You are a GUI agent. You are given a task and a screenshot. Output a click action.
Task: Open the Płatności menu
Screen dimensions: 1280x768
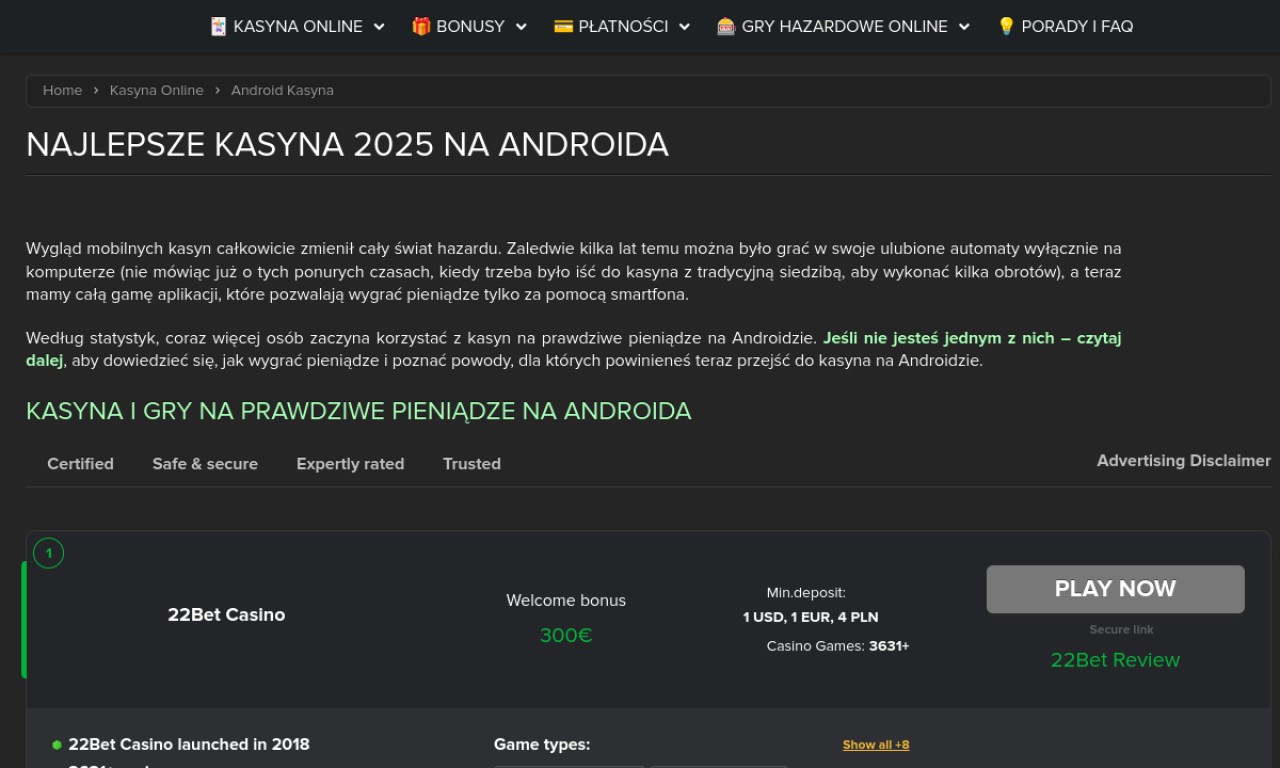coord(622,27)
